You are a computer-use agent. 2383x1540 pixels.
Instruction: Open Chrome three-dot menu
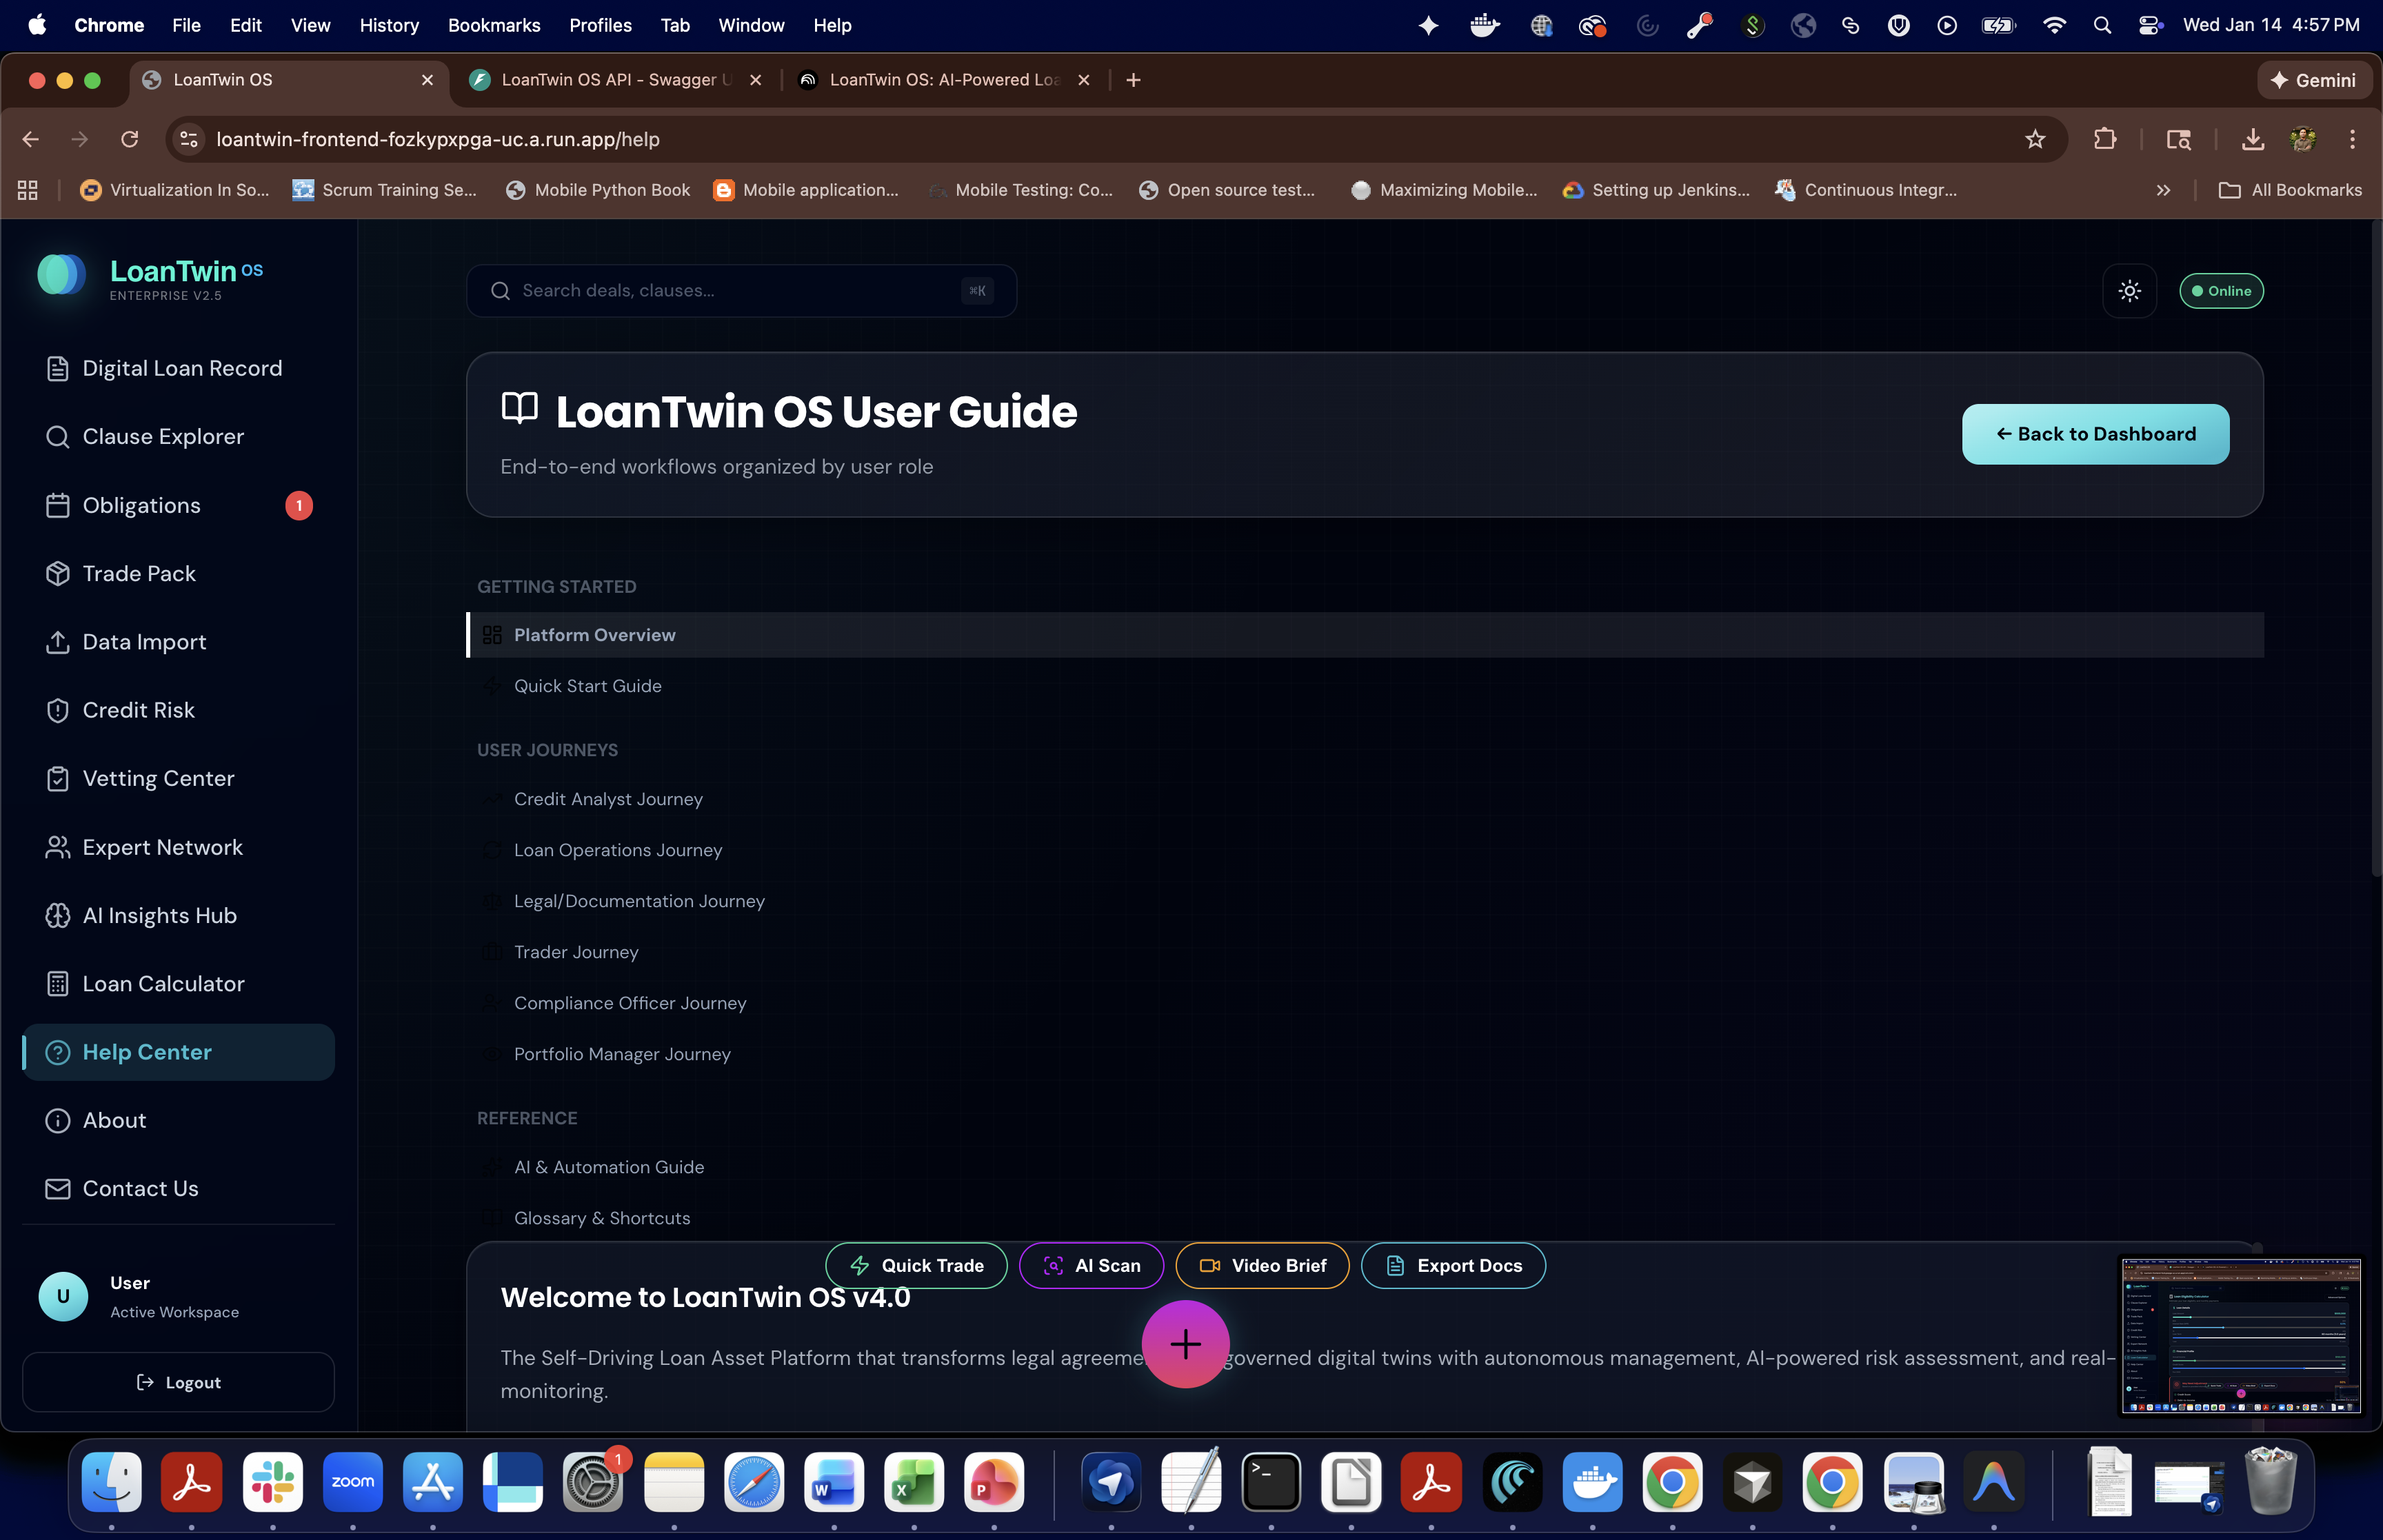tap(2352, 139)
